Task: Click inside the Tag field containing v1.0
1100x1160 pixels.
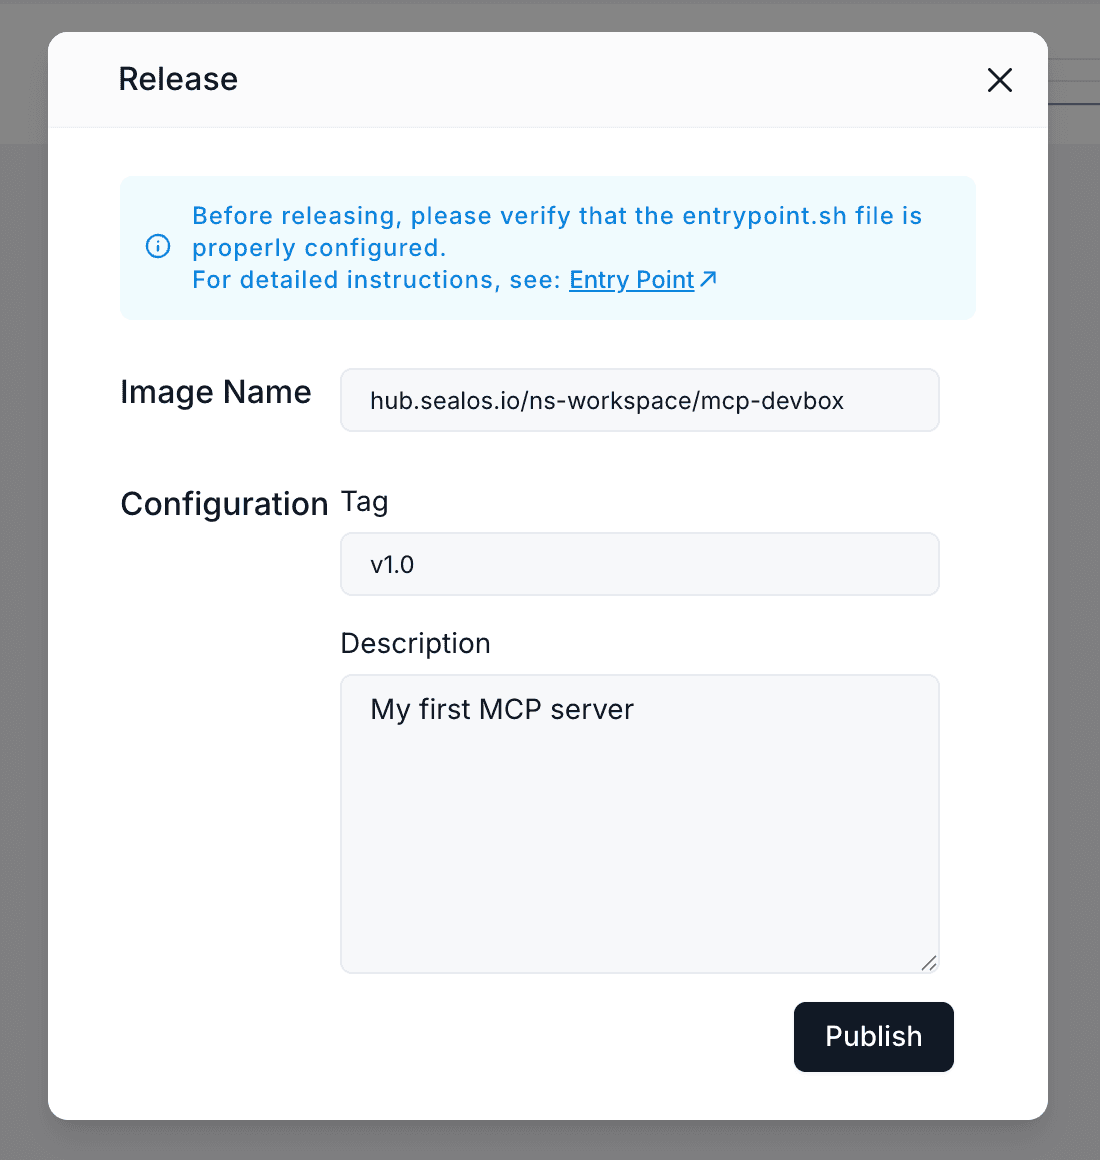Action: [x=639, y=564]
